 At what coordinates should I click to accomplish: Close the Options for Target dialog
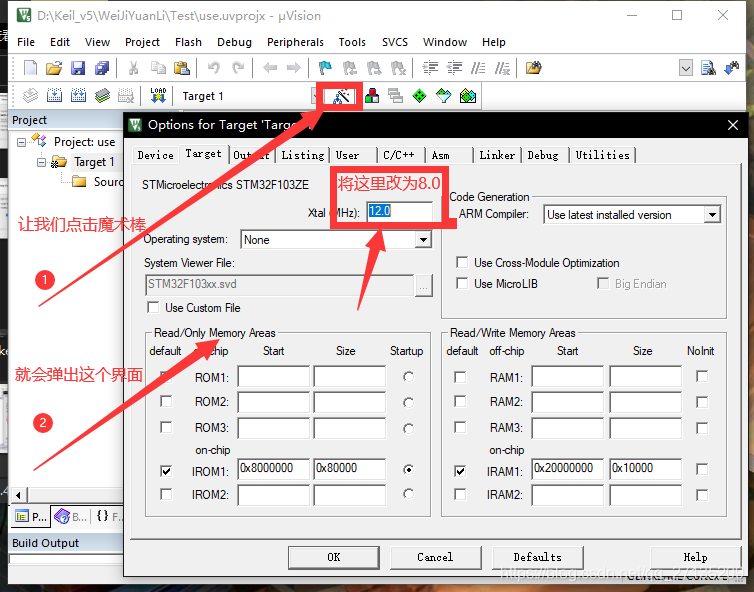733,125
